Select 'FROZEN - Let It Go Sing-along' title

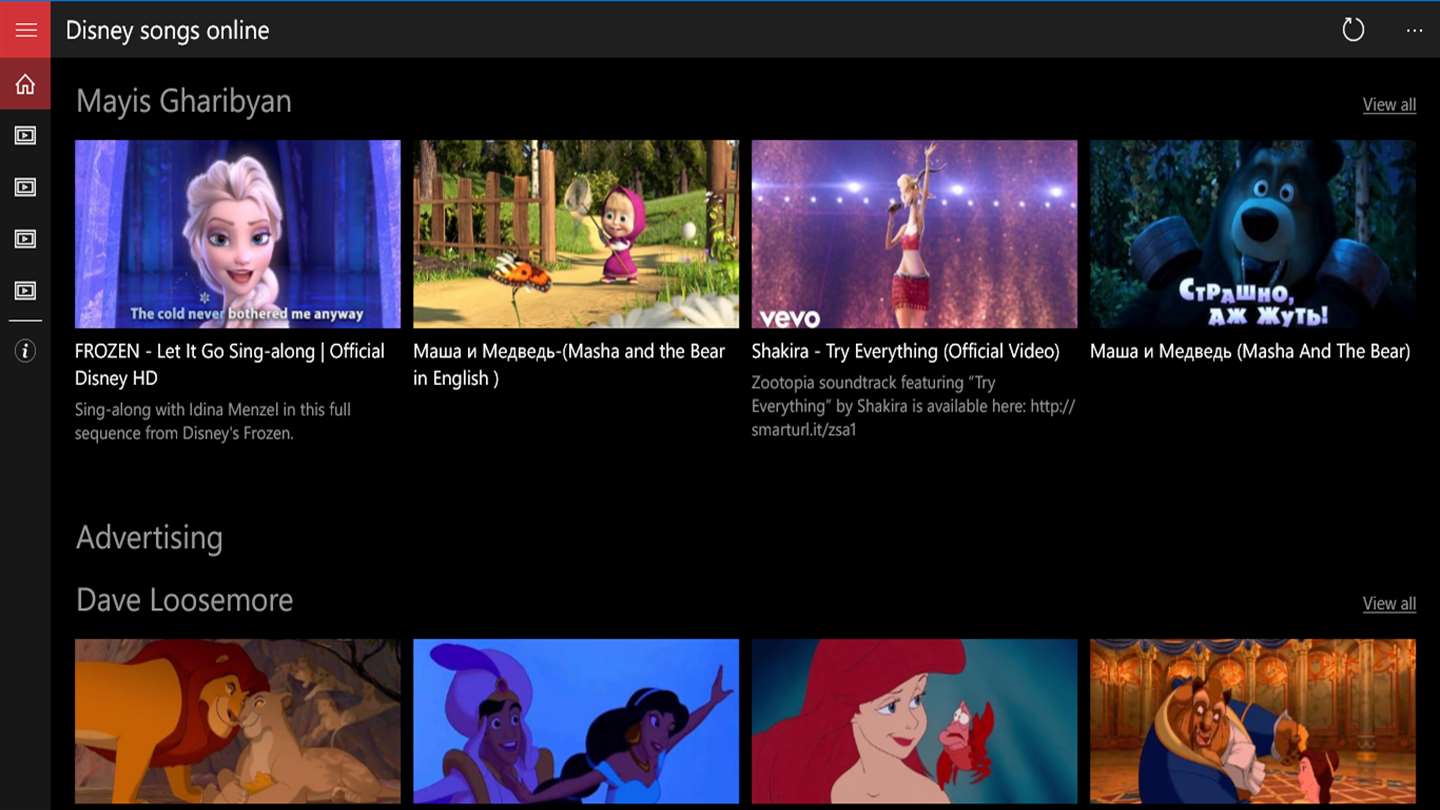(x=230, y=364)
